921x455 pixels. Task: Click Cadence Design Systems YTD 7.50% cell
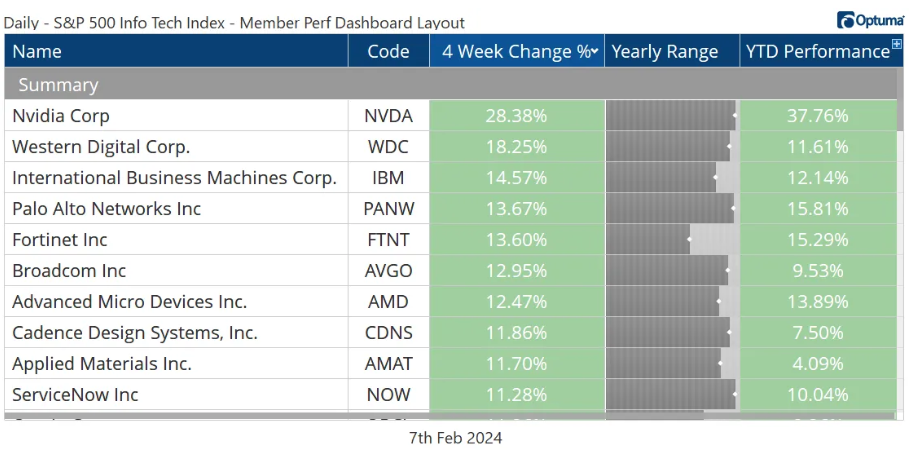pos(817,333)
